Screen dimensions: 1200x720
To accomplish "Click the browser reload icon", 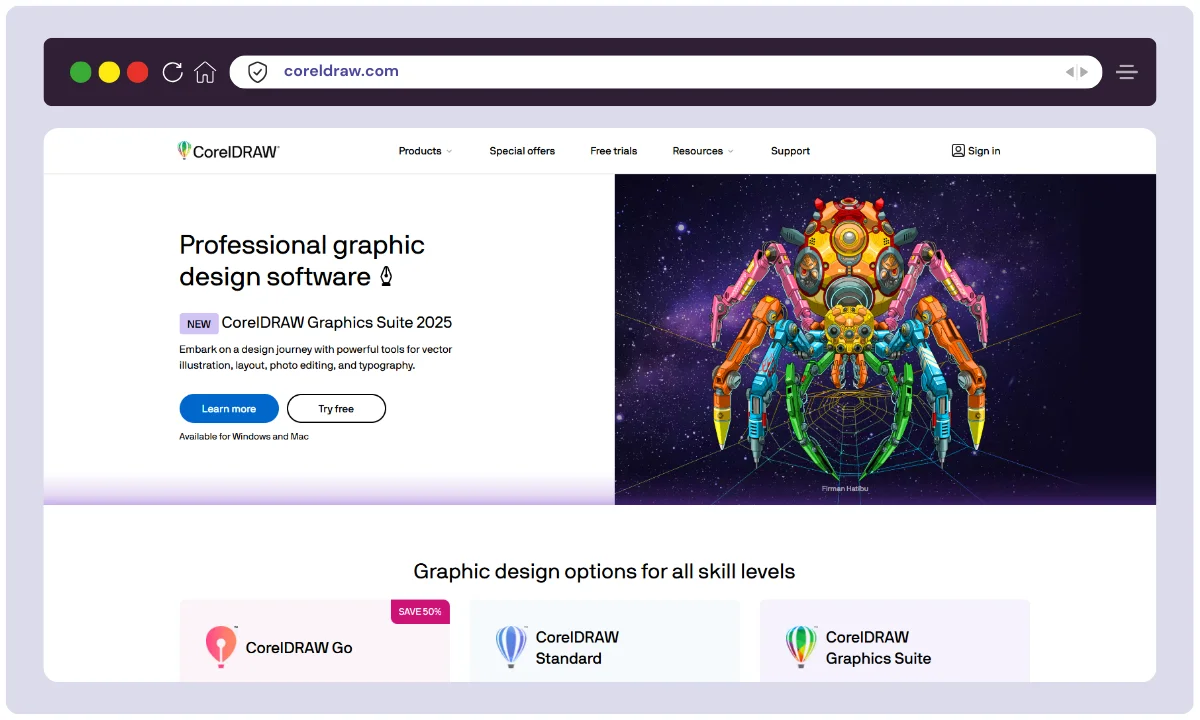I will [x=172, y=72].
